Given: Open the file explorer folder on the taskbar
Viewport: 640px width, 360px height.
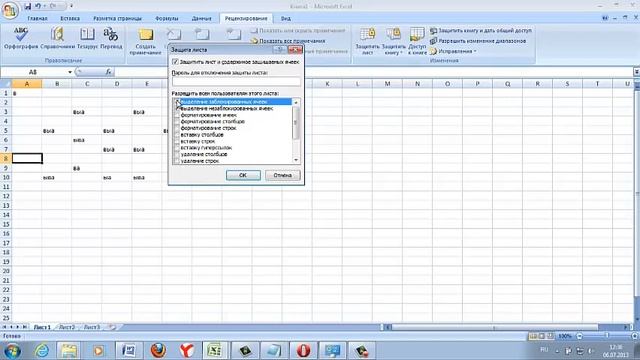Looking at the screenshot, I should point(69,350).
